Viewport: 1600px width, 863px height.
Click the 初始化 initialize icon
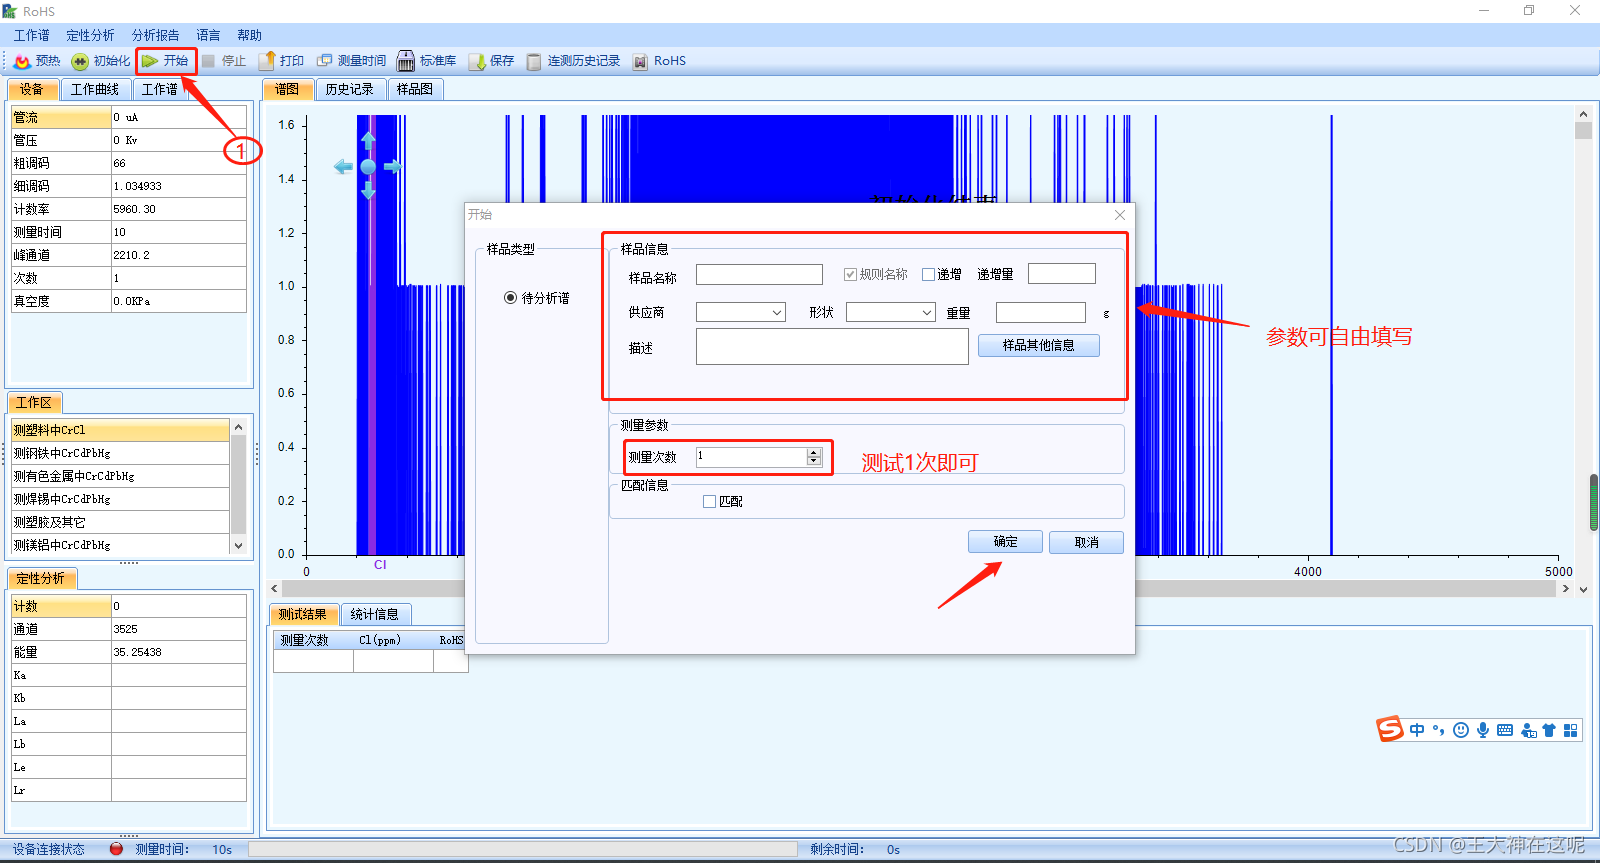click(80, 61)
